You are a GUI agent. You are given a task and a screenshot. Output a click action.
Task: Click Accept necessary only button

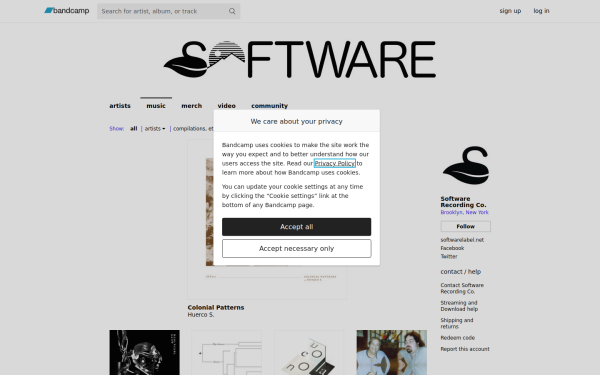[297, 248]
